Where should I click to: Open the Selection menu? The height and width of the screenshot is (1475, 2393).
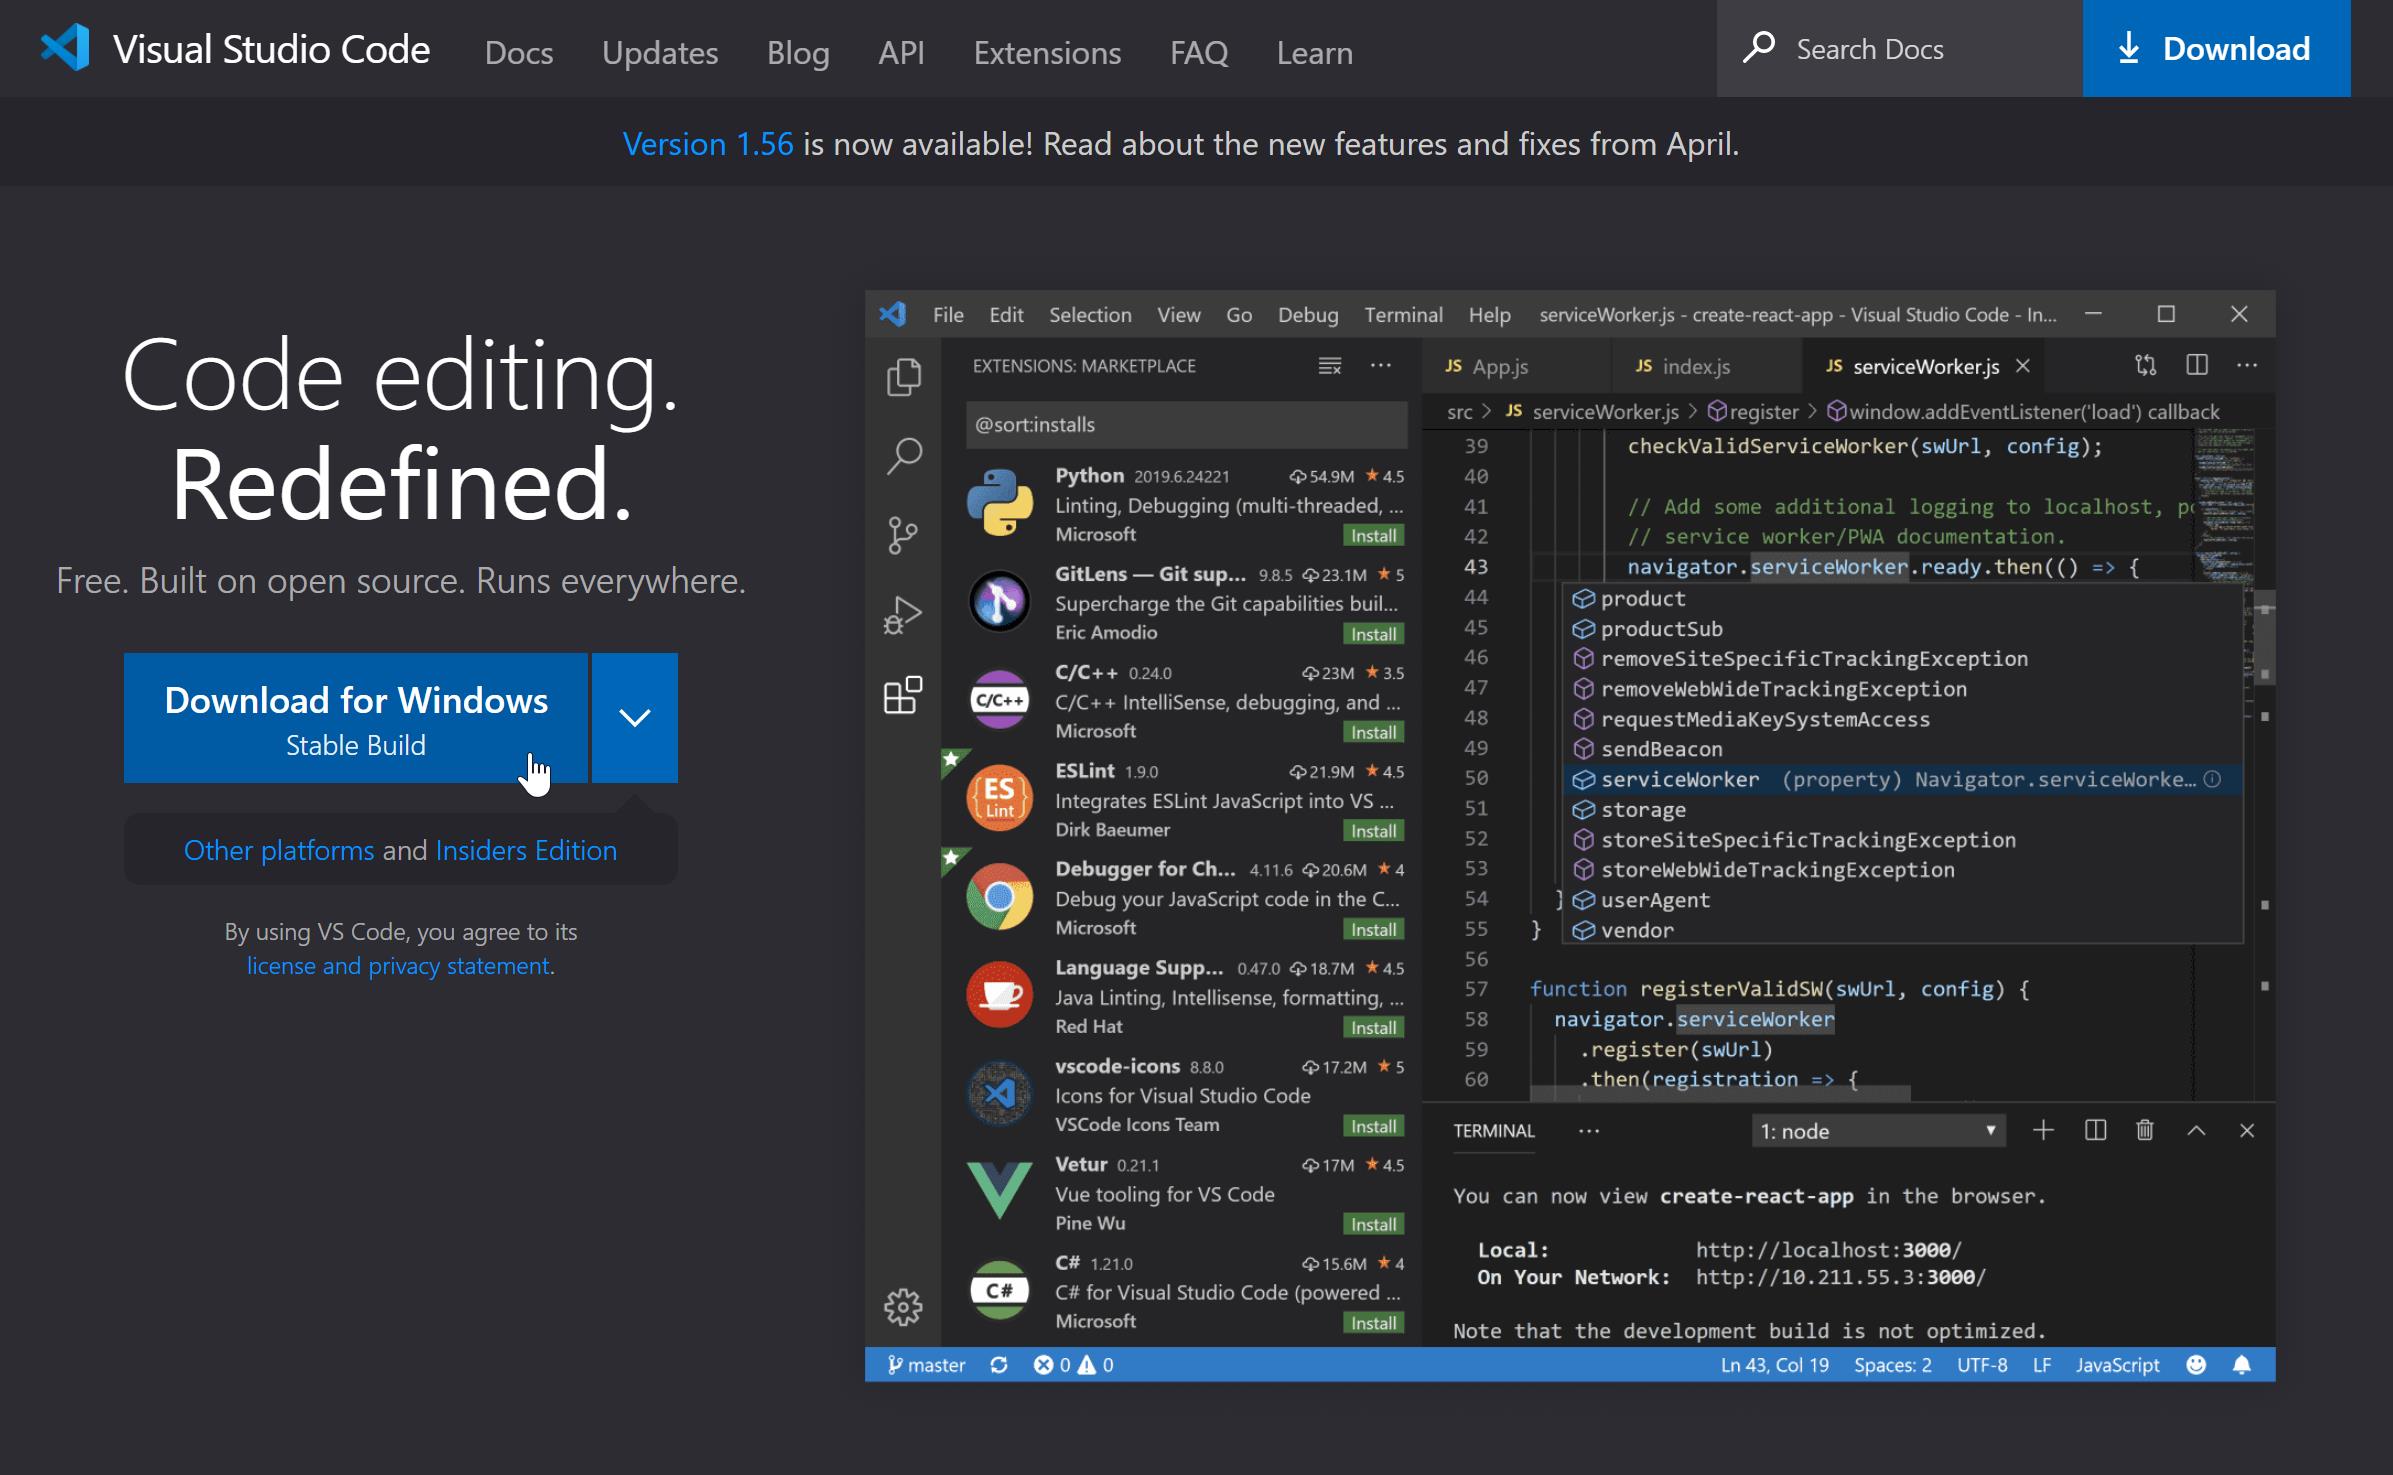click(x=1090, y=315)
